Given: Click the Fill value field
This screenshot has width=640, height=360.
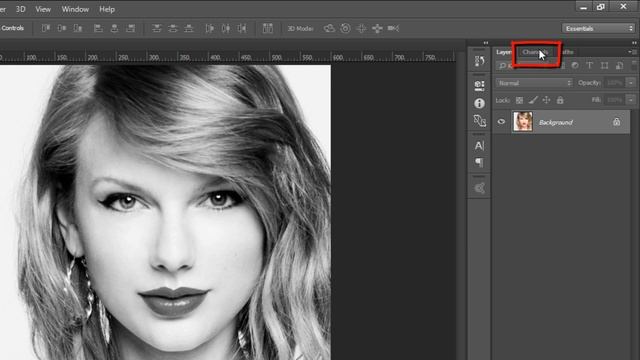Looking at the screenshot, I should pos(614,100).
